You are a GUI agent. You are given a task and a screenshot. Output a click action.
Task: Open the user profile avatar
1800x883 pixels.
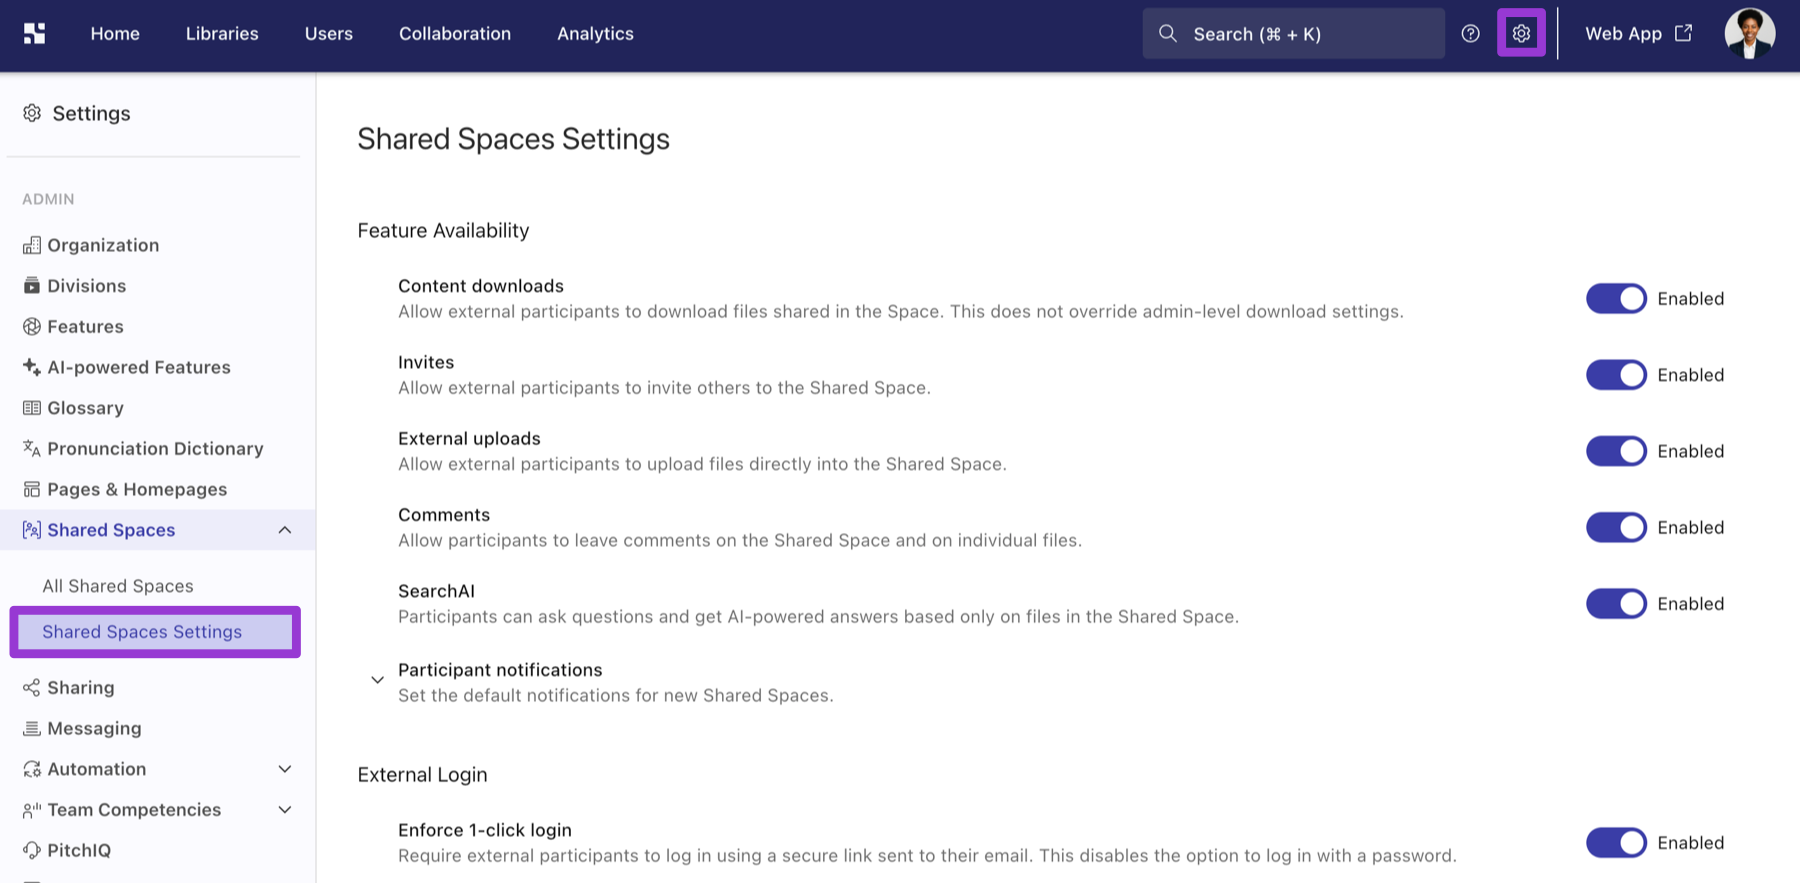click(x=1749, y=33)
